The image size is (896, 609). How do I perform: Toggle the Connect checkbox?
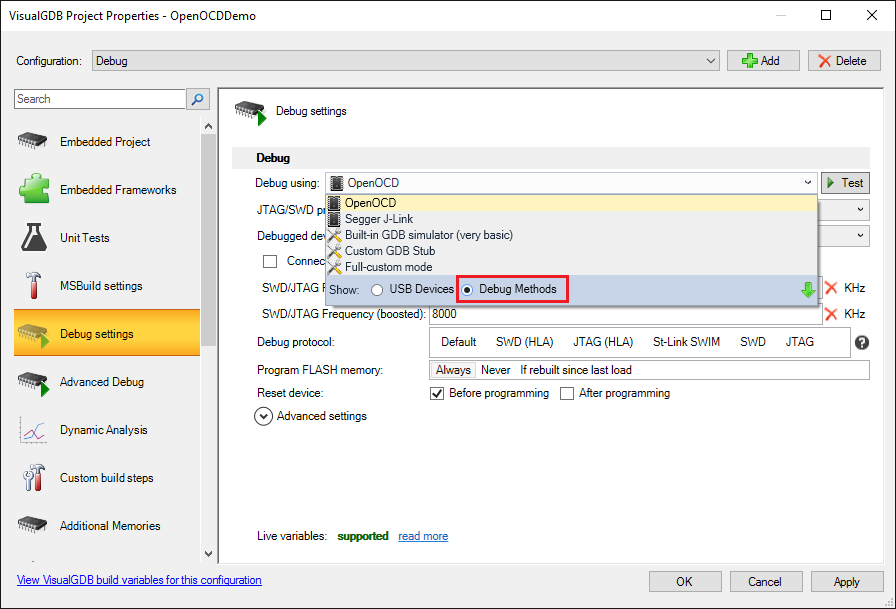tap(270, 261)
